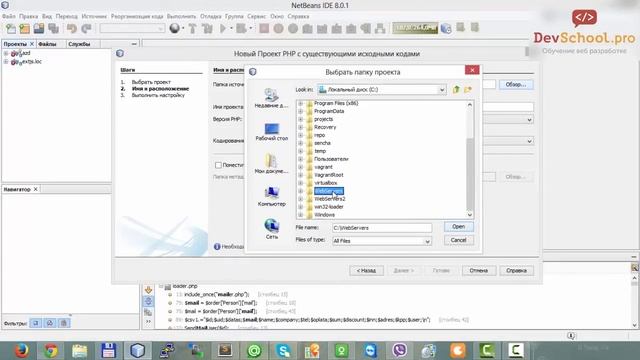Open Skype from the taskbar
This screenshot has height=360, width=640.
pyautogui.click(x=283, y=351)
